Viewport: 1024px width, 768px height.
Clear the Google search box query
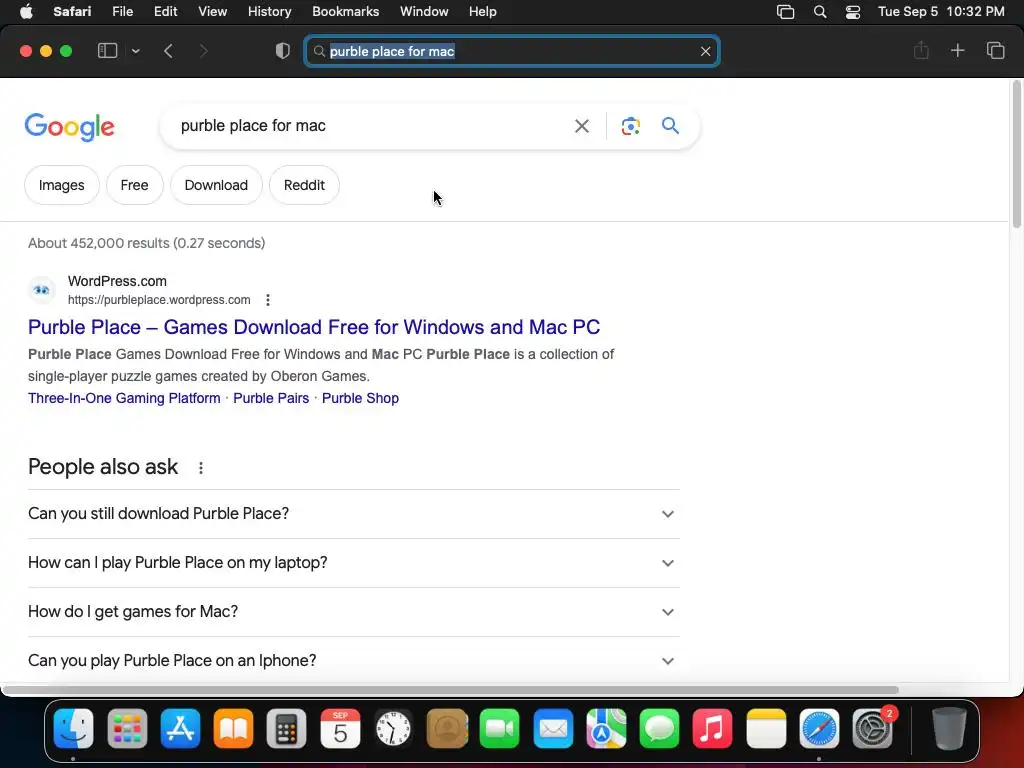(581, 126)
